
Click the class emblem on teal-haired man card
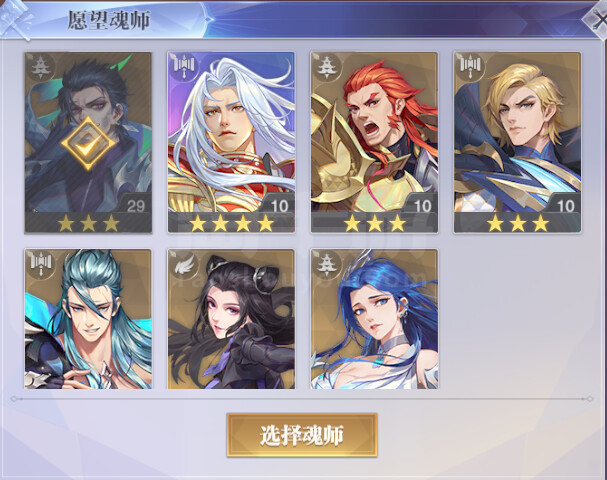[x=41, y=264]
